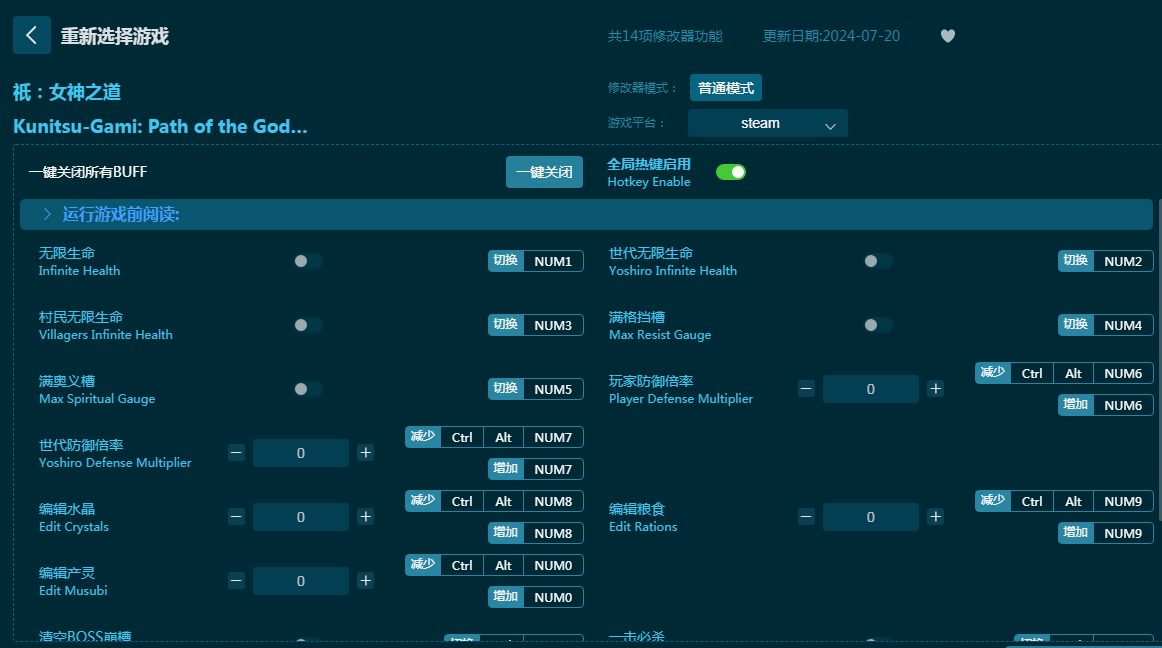Click the 重新选择游戏 heading text
Viewport: 1162px width, 648px height.
[115, 36]
